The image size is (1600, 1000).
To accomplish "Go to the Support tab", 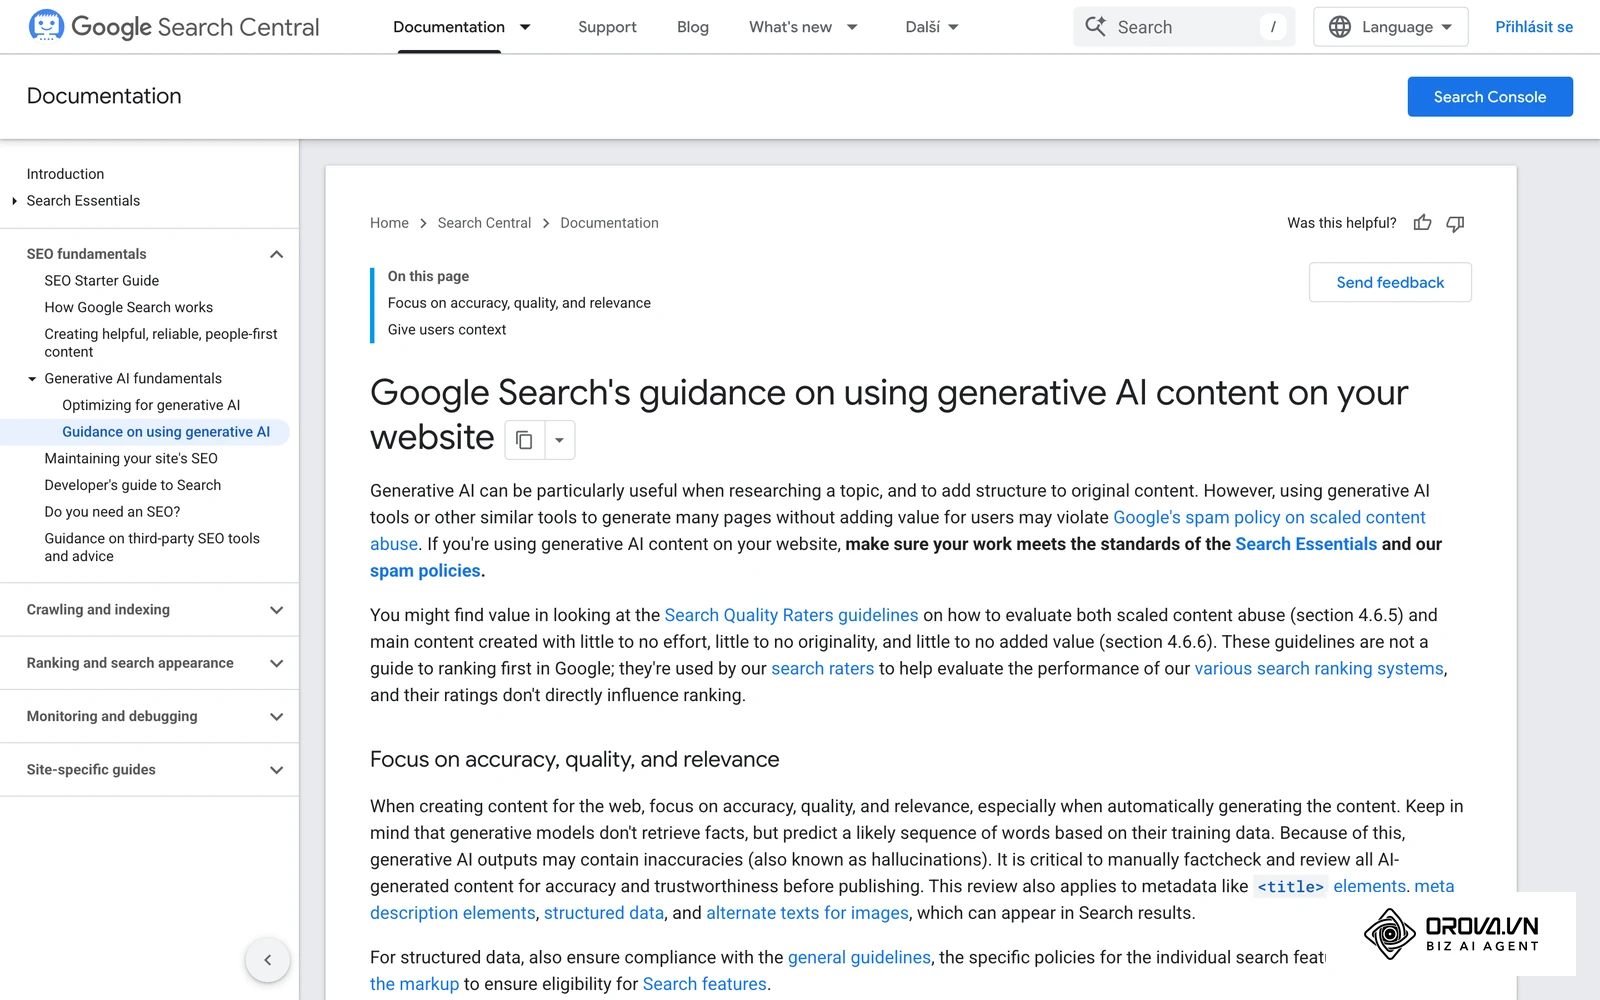I will click(607, 27).
